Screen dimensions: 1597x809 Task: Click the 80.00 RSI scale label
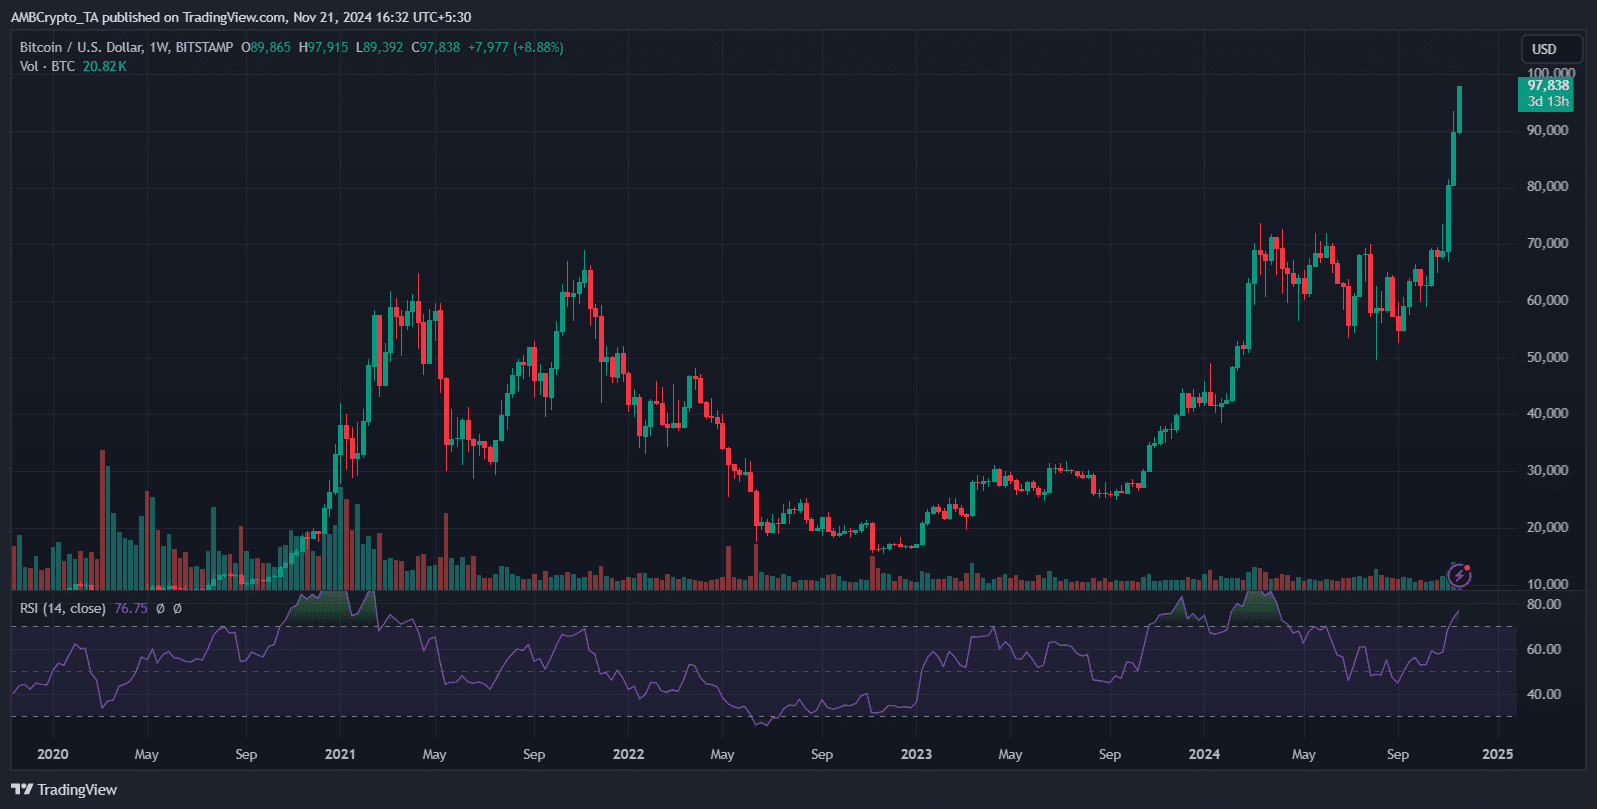tap(1543, 604)
